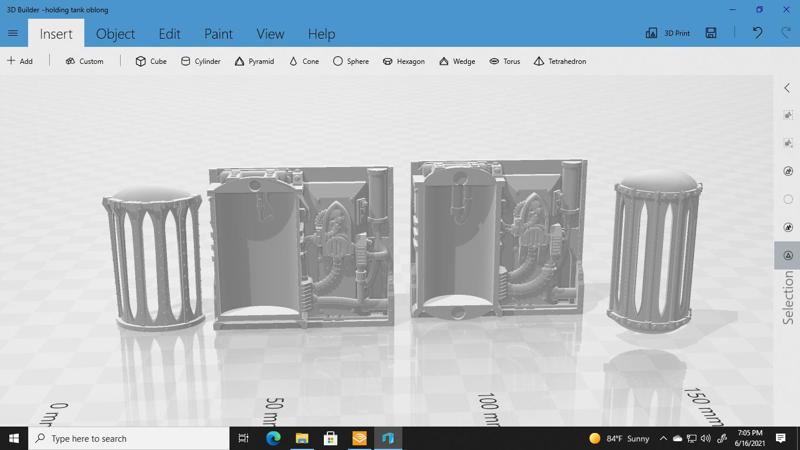The width and height of the screenshot is (800, 450).
Task: Switch to the Insert tab
Action: [56, 34]
